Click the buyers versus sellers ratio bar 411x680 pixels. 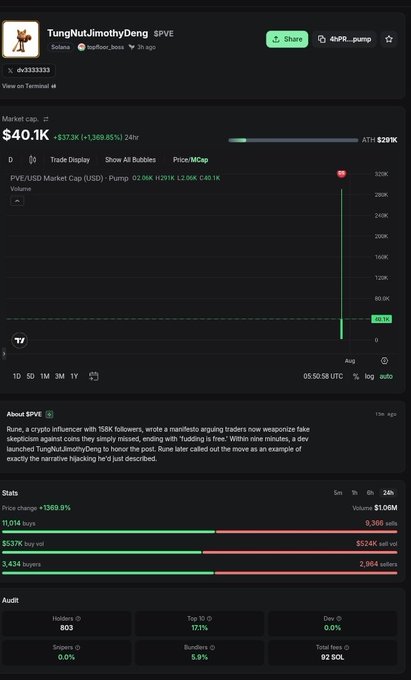199,573
